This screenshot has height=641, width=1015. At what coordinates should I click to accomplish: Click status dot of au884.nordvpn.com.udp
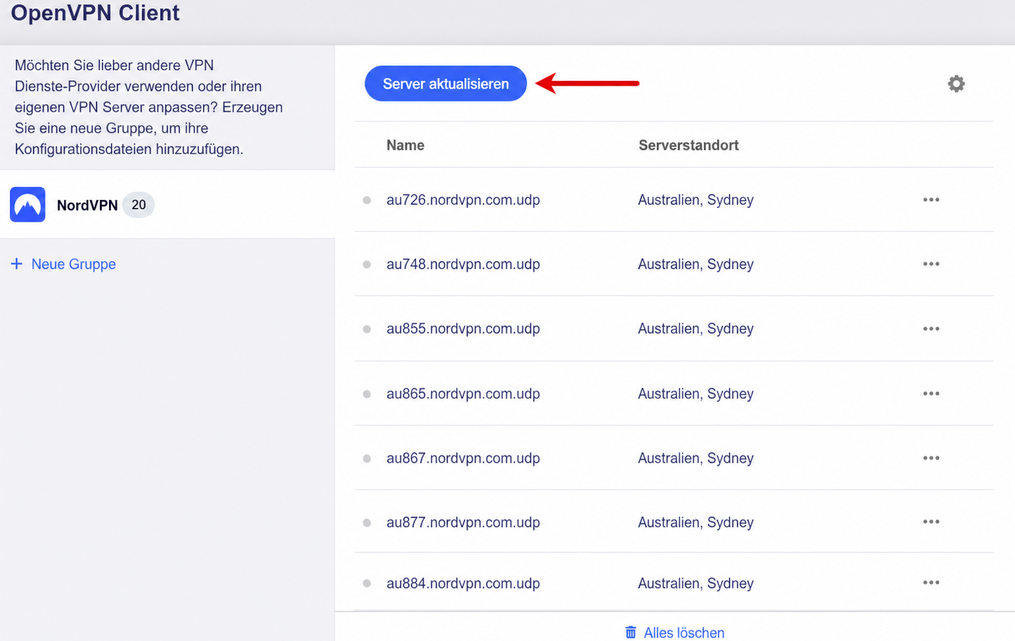click(367, 583)
